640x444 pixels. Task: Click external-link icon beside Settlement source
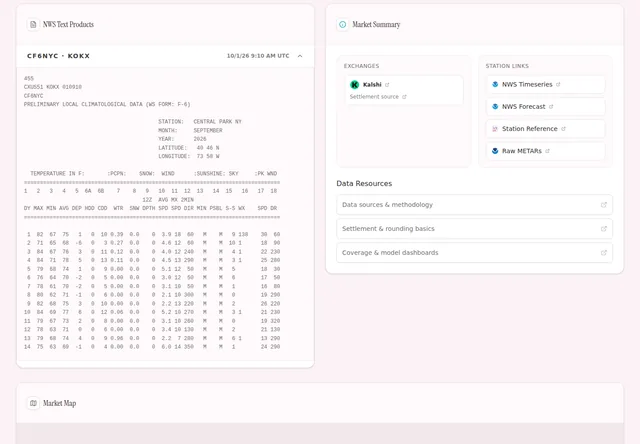tap(404, 97)
